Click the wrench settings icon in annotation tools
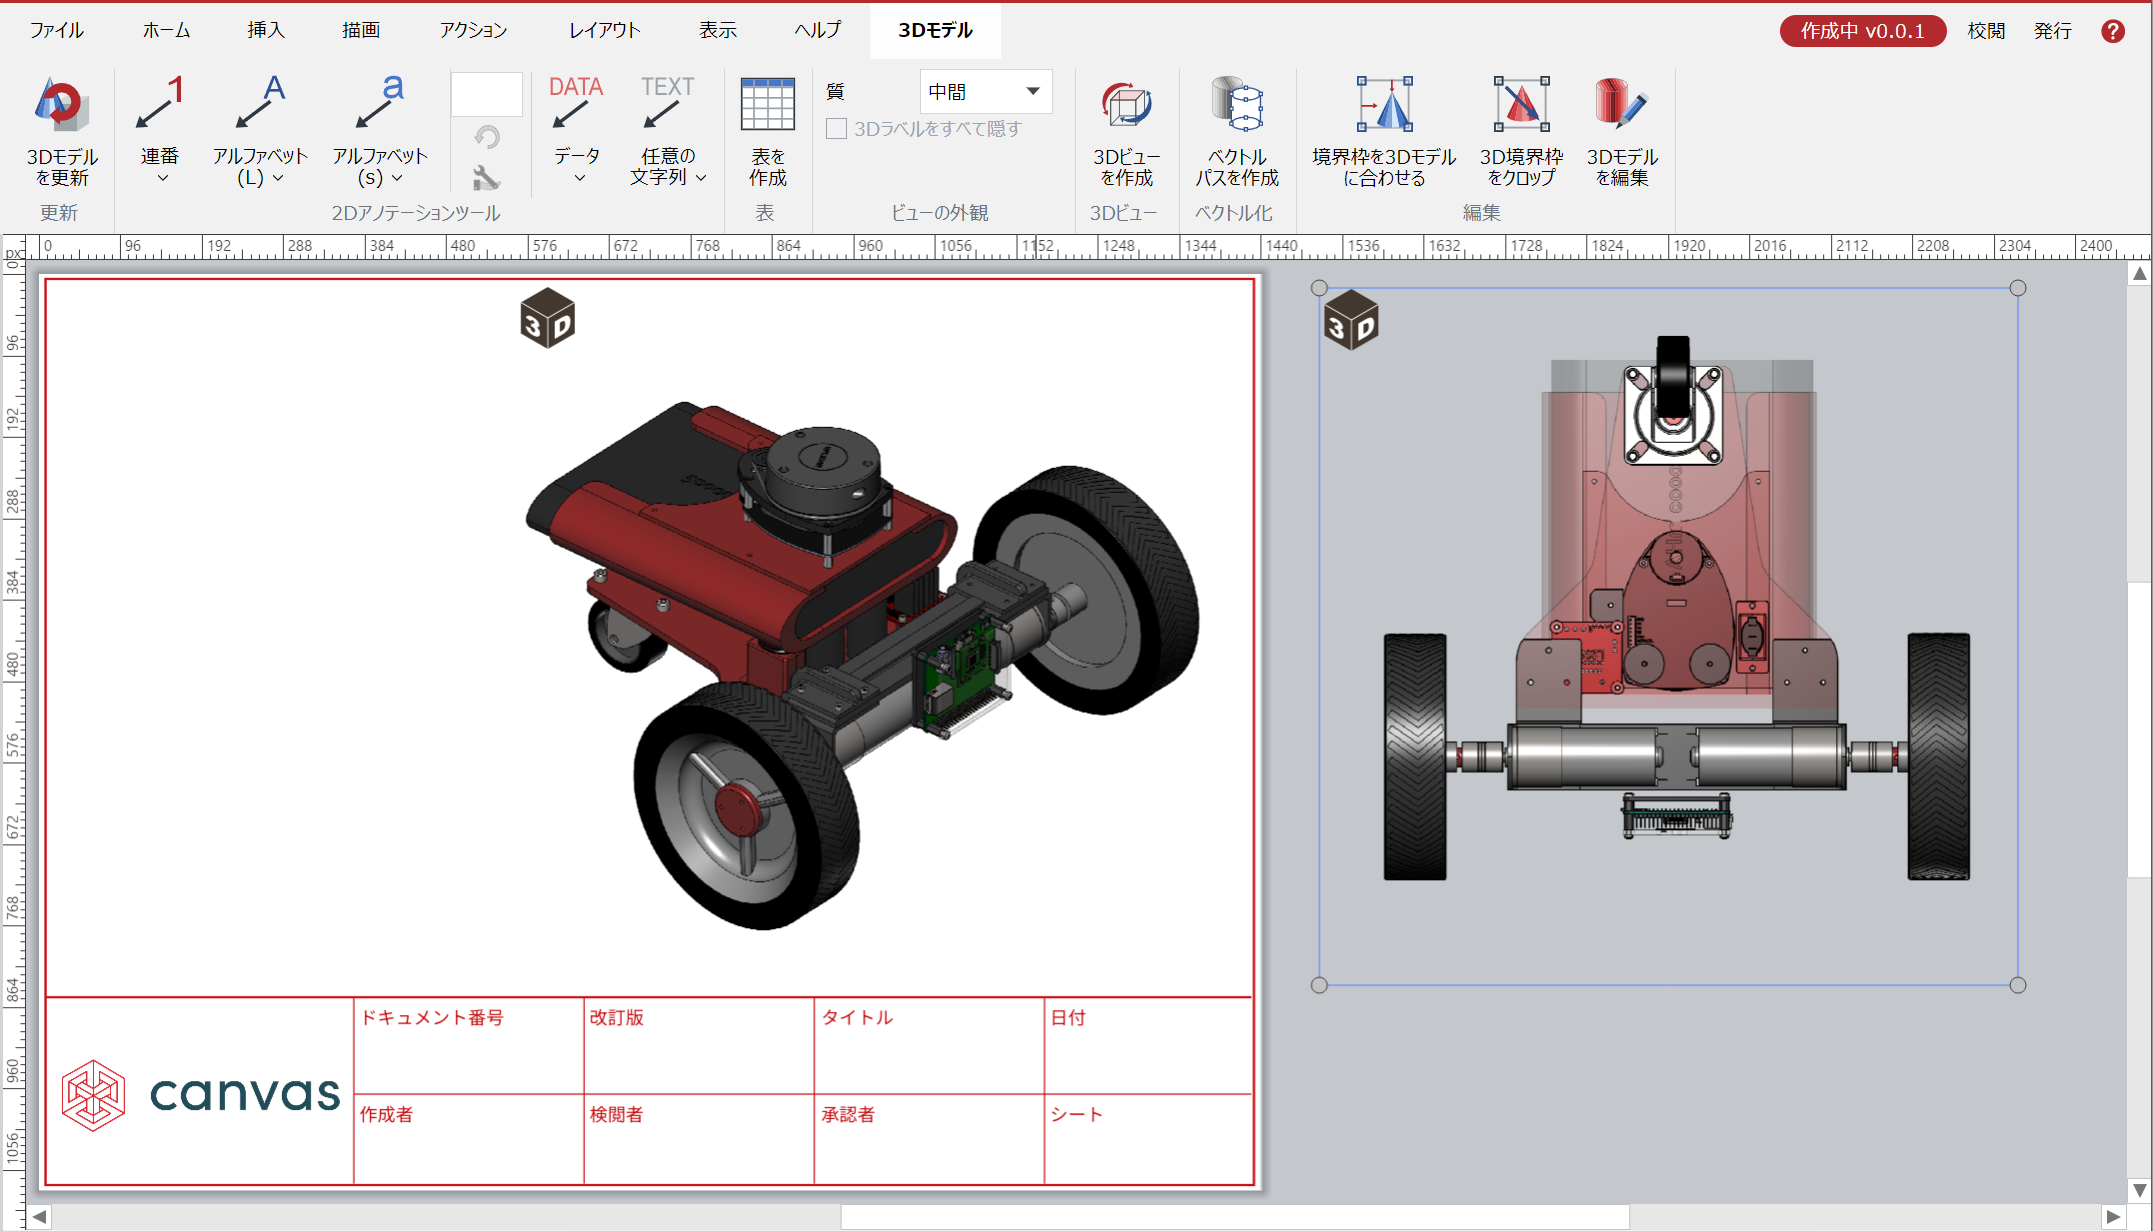Viewport: 2153px width, 1231px height. (x=486, y=178)
